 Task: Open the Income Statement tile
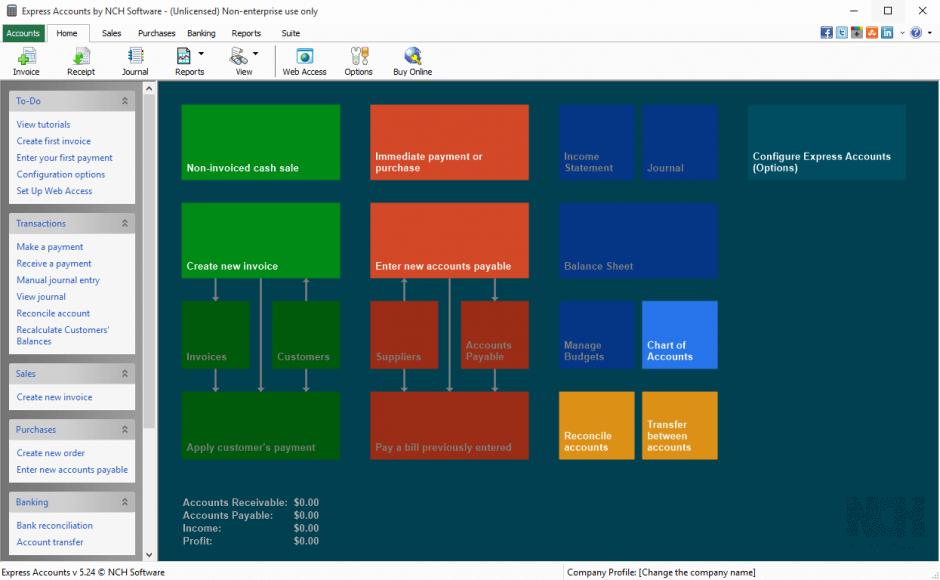coord(596,142)
